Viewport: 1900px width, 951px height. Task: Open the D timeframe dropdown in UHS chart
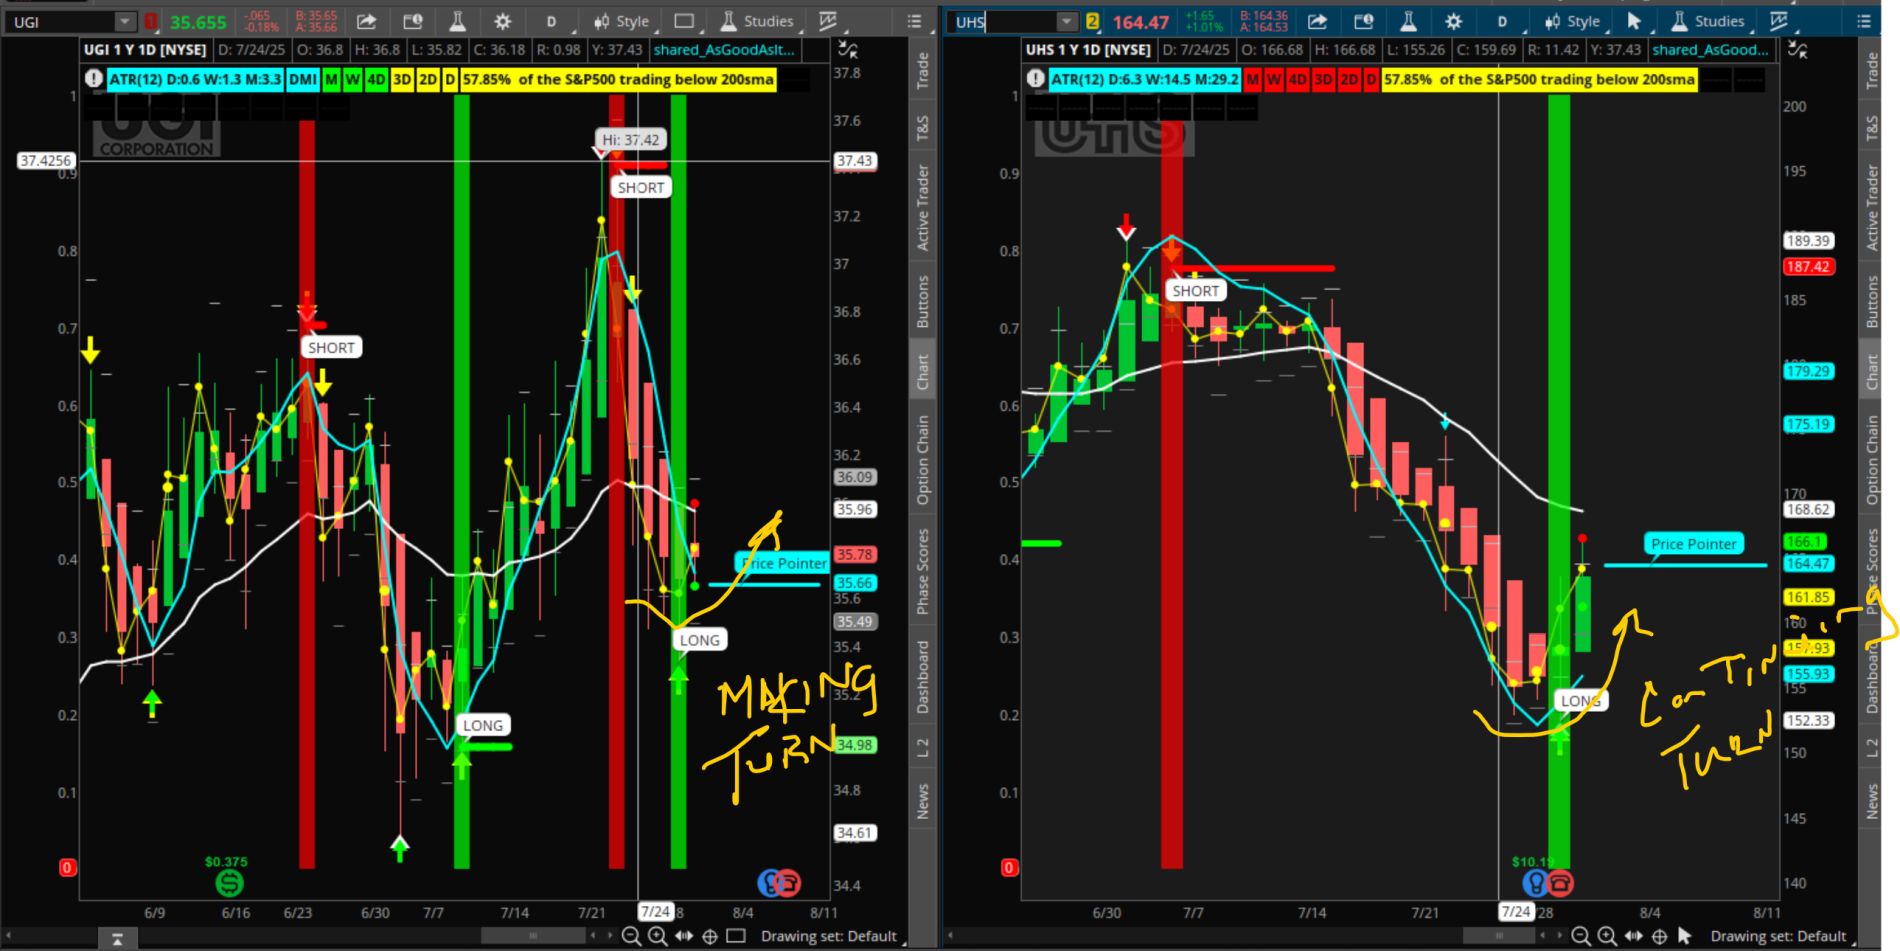pos(1502,21)
